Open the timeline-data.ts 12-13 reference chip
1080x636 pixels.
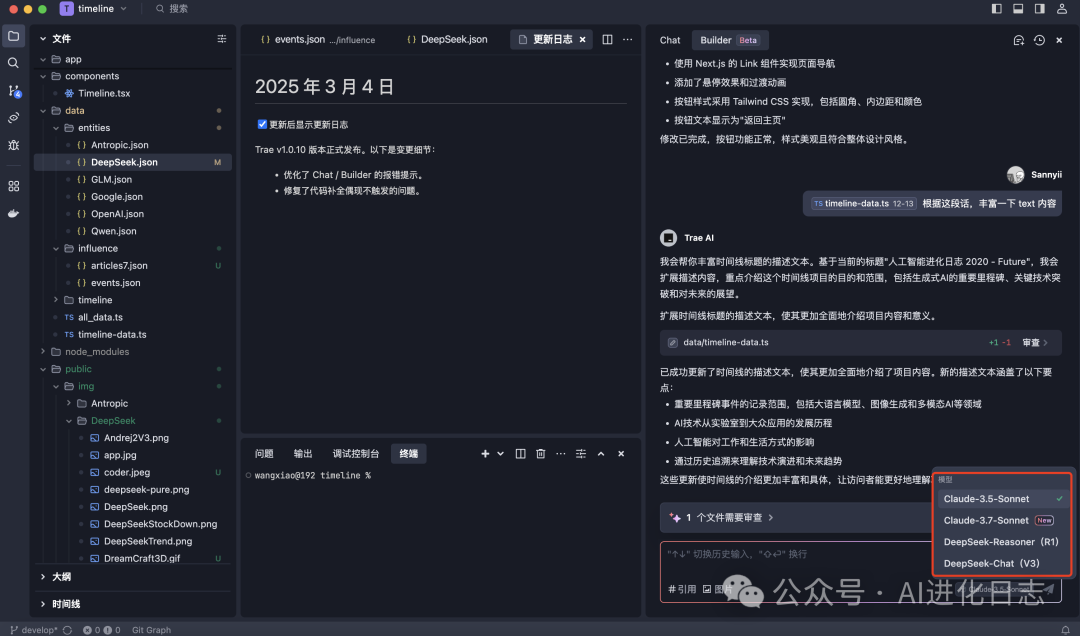pyautogui.click(x=863, y=203)
